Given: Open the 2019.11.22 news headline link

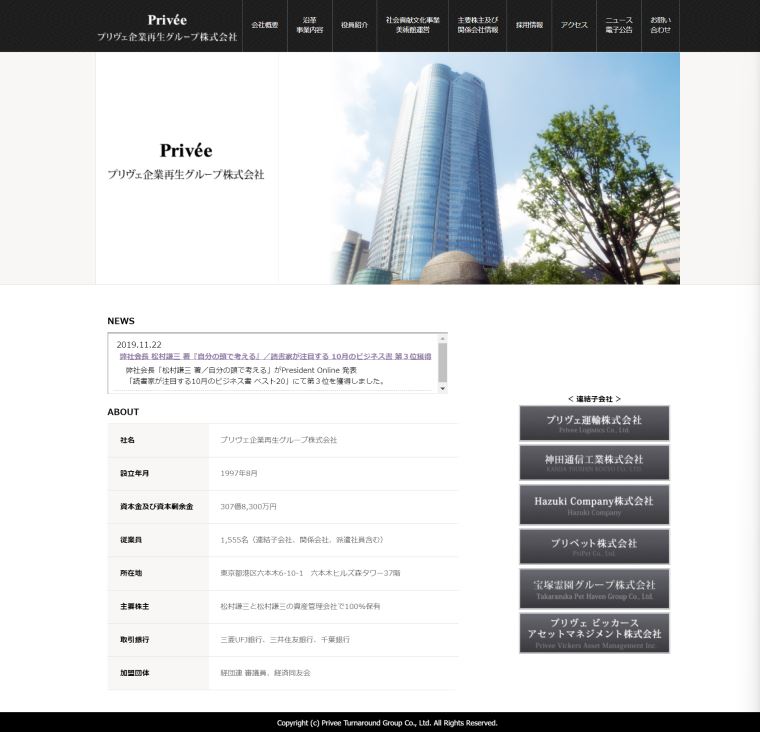Looking at the screenshot, I should [x=275, y=356].
